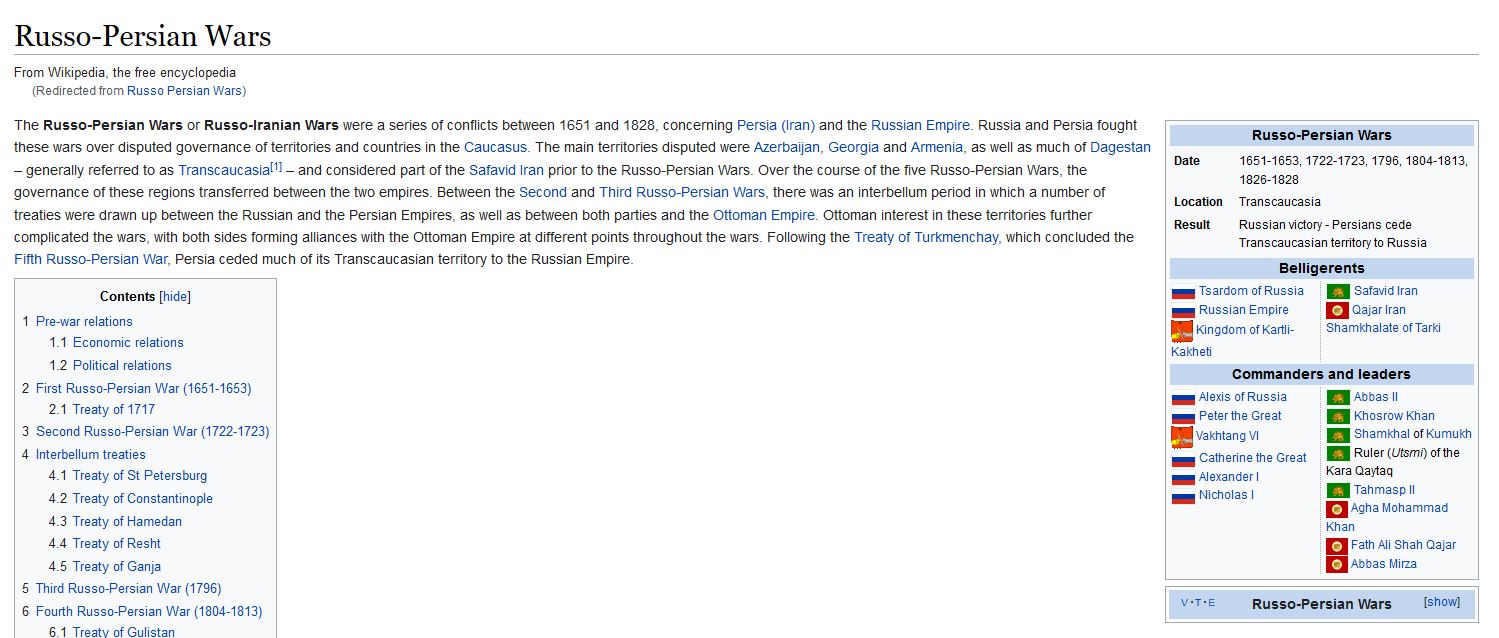Jump to section 4 Interbellum treaties
This screenshot has height=638, width=1499.
tap(91, 455)
